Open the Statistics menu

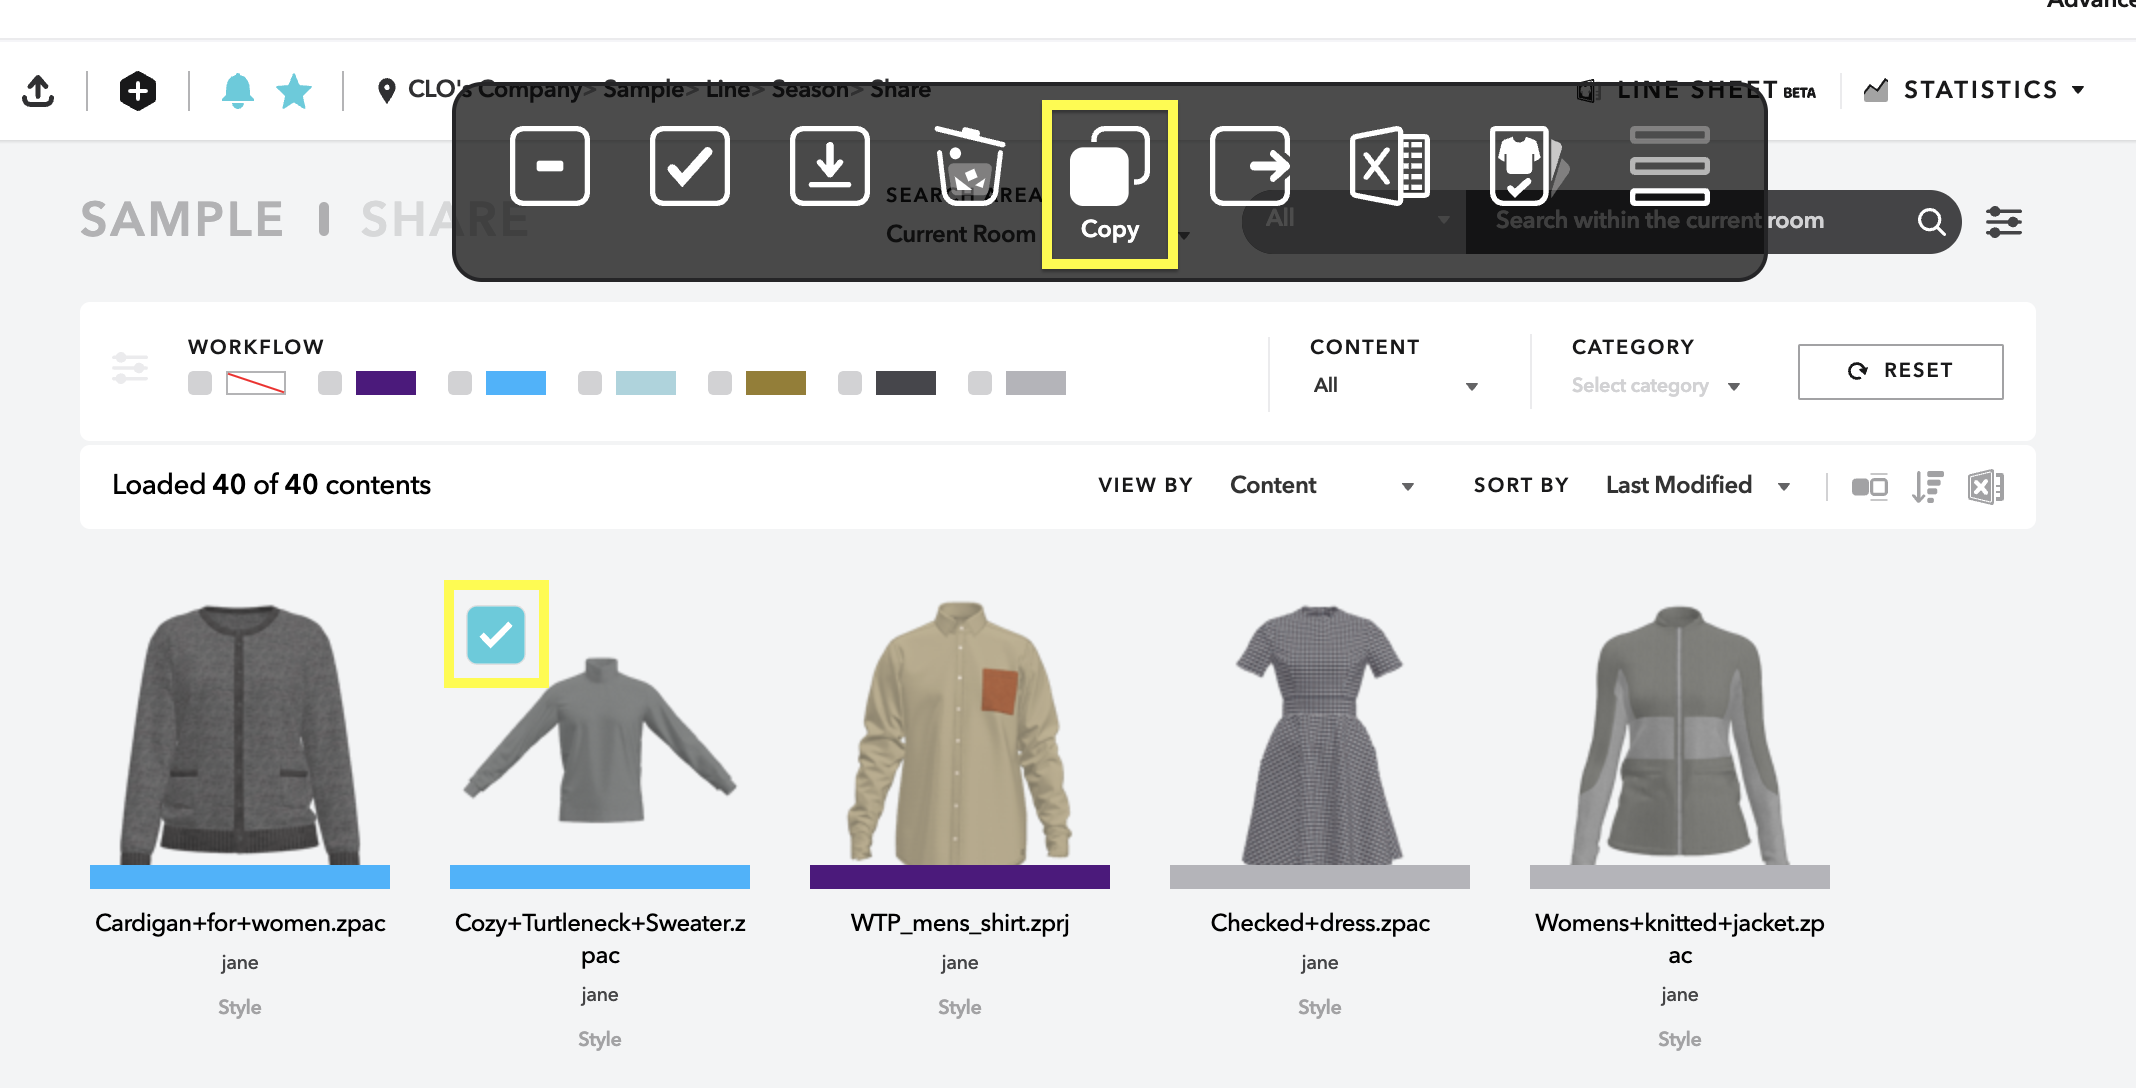(x=1975, y=90)
